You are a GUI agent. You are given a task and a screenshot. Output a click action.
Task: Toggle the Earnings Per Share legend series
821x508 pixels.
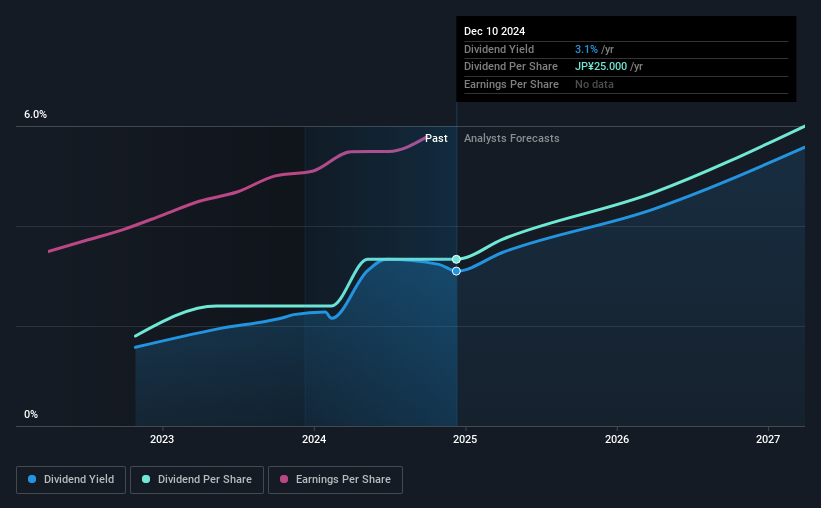pos(335,480)
